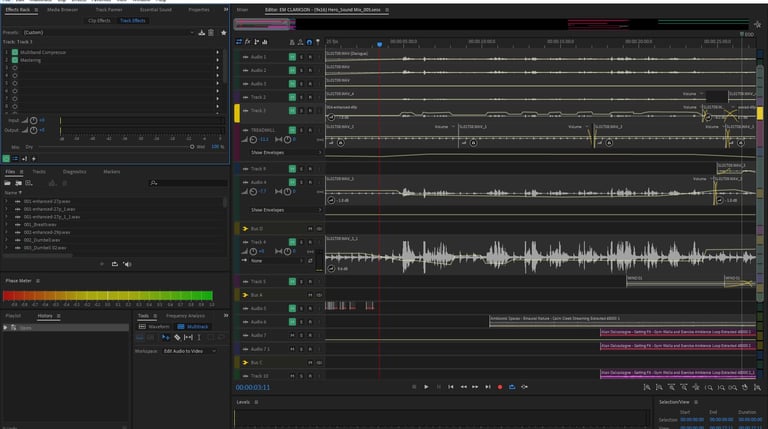This screenshot has height=429, width=768.
Task: Toggle power for Mastering effect
Action: [16, 59]
